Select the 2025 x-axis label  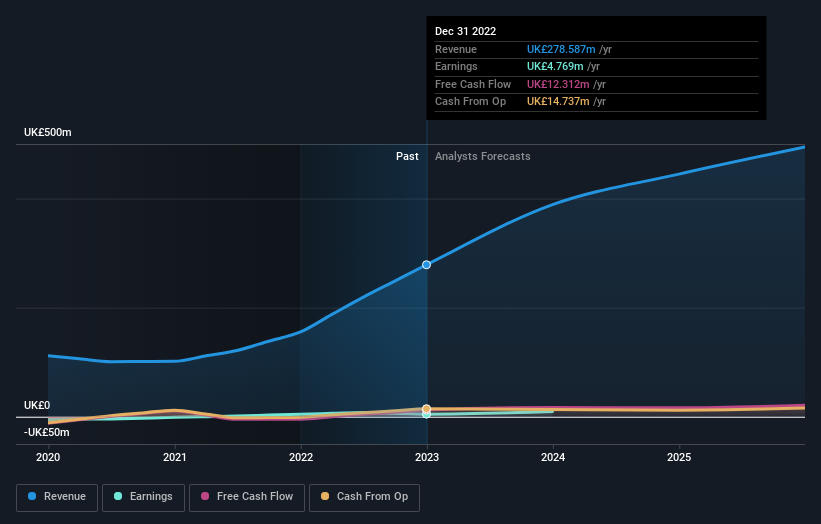point(679,457)
